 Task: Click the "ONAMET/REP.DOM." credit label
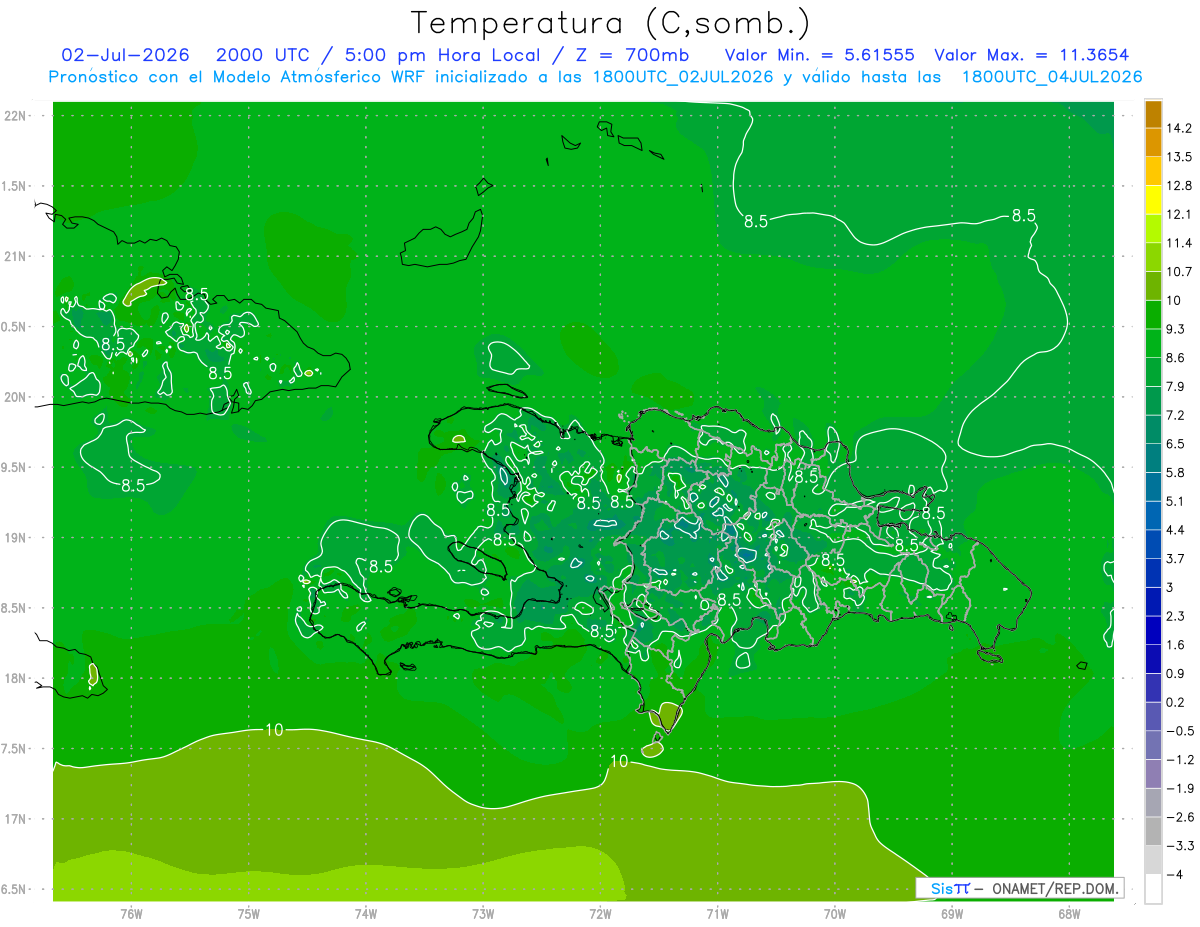[x=1053, y=888]
